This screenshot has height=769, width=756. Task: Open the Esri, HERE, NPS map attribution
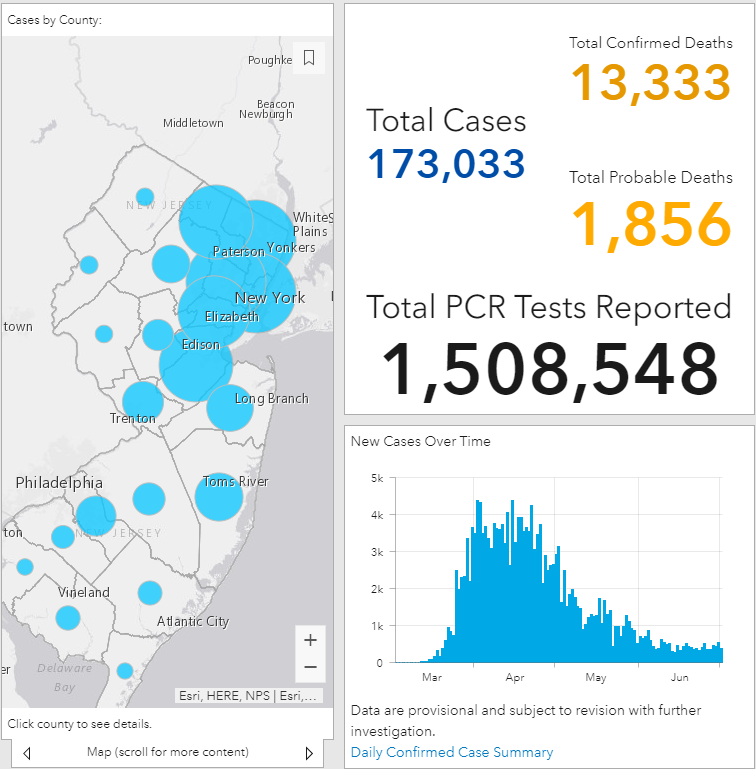249,695
